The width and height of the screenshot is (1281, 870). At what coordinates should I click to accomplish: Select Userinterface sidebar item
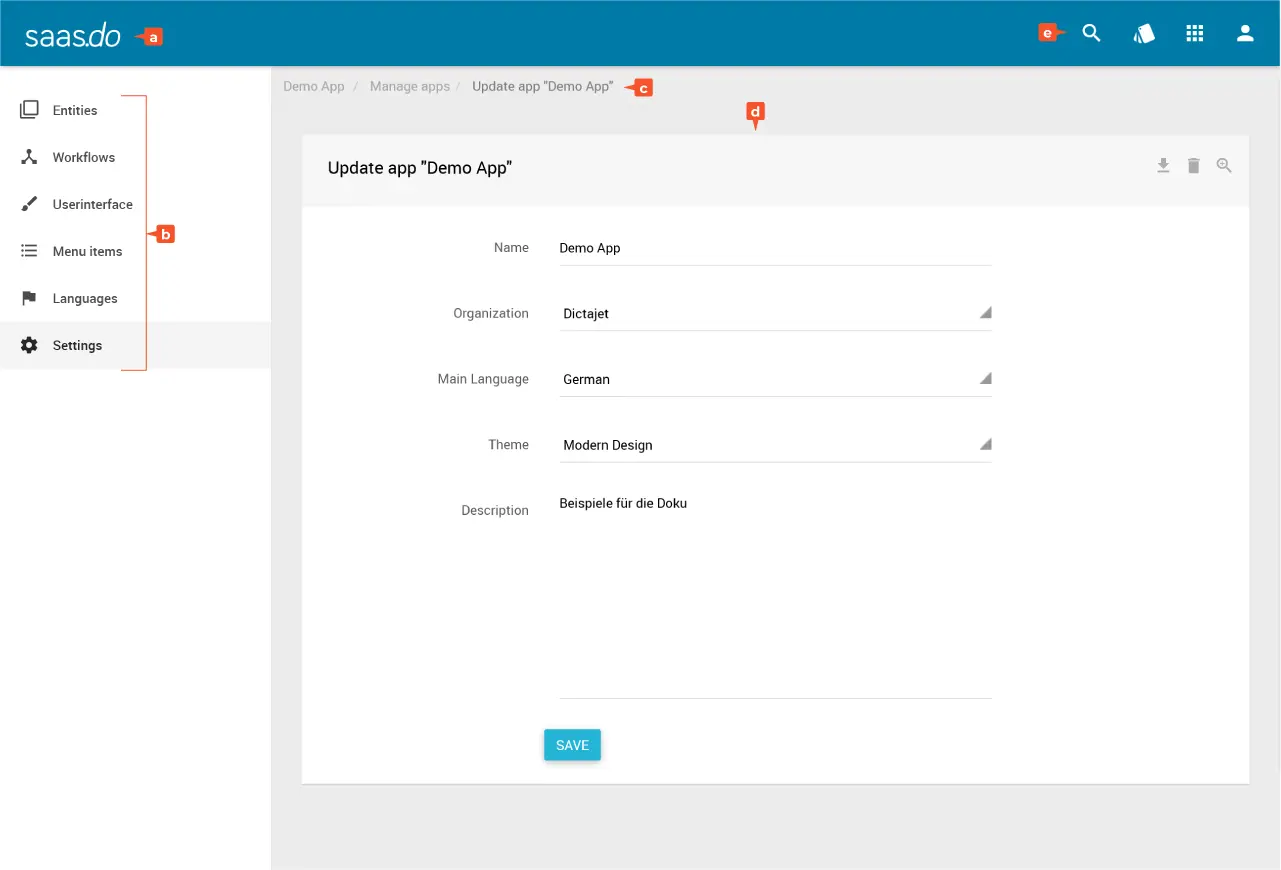pyautogui.click(x=92, y=204)
